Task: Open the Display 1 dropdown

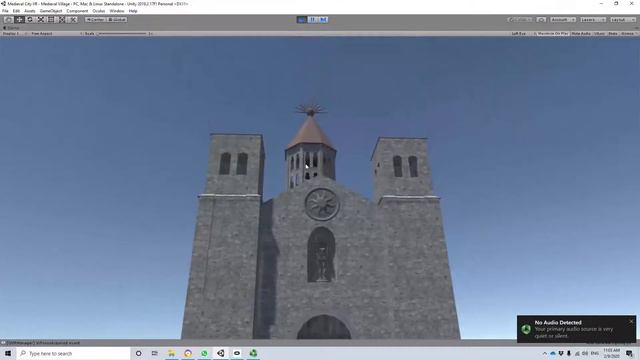Action: (x=14, y=33)
